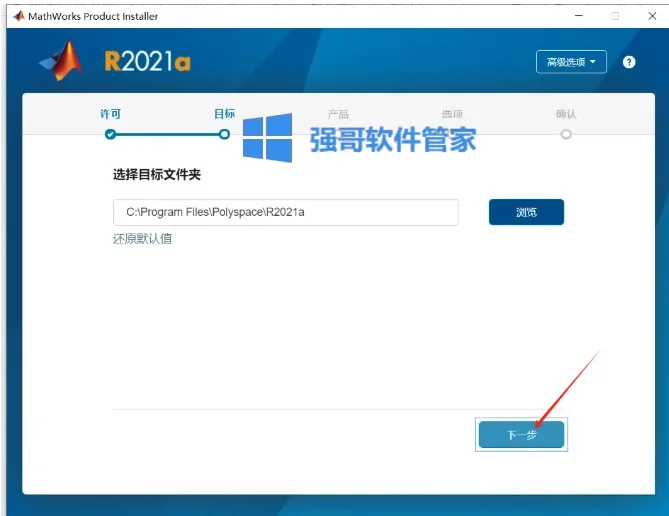Select the 许可 step
This screenshot has height=516, width=669.
pyautogui.click(x=111, y=114)
